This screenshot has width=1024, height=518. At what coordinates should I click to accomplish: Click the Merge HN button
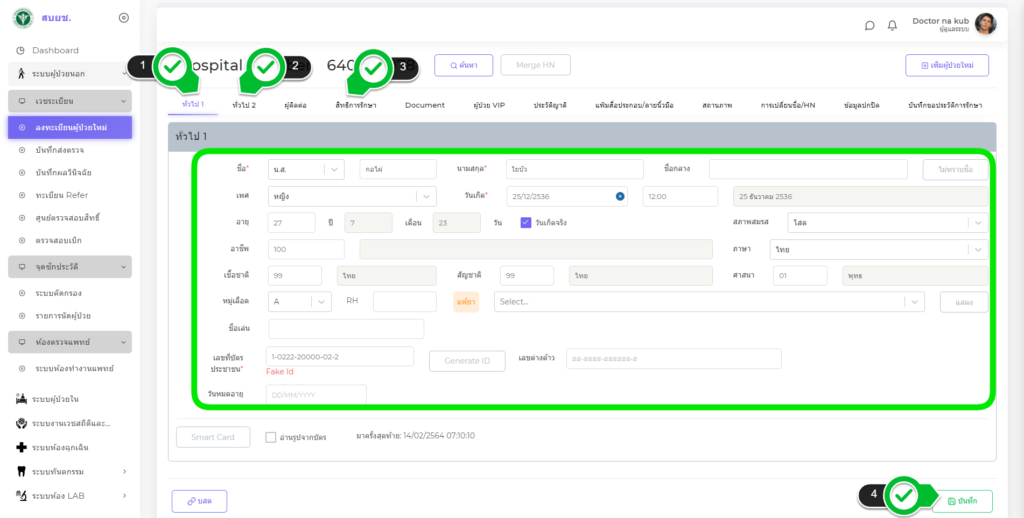[535, 65]
